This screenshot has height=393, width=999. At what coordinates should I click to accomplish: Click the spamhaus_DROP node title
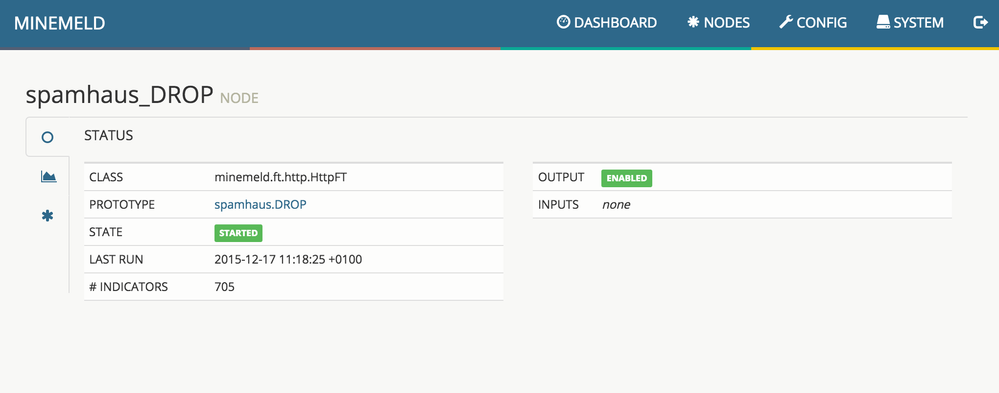119,95
